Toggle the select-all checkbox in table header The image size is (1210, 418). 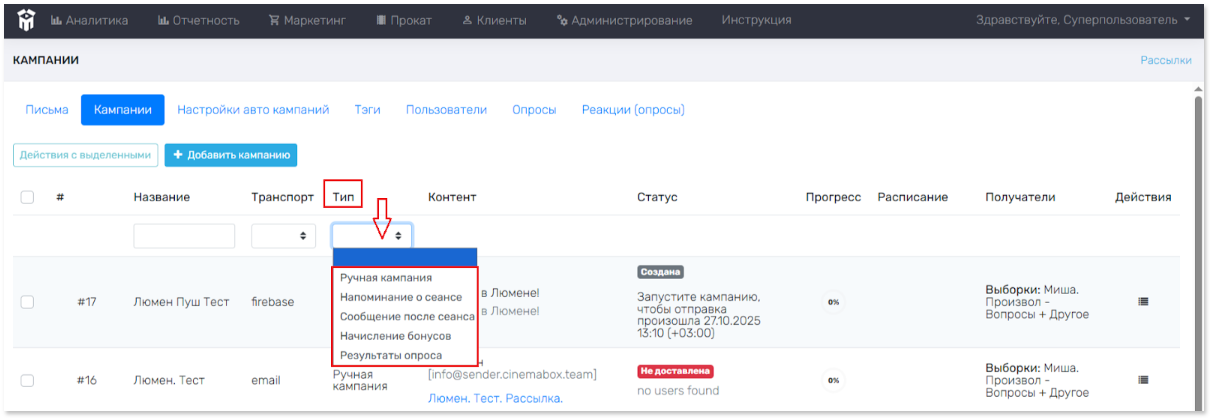(x=28, y=197)
